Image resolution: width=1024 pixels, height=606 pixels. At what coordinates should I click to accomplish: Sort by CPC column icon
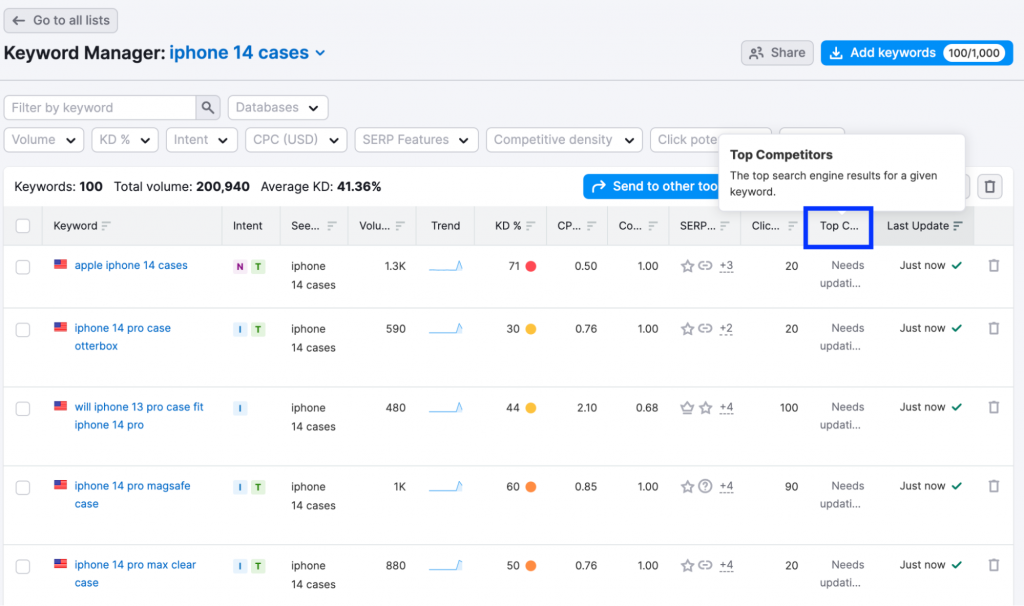[x=591, y=226]
